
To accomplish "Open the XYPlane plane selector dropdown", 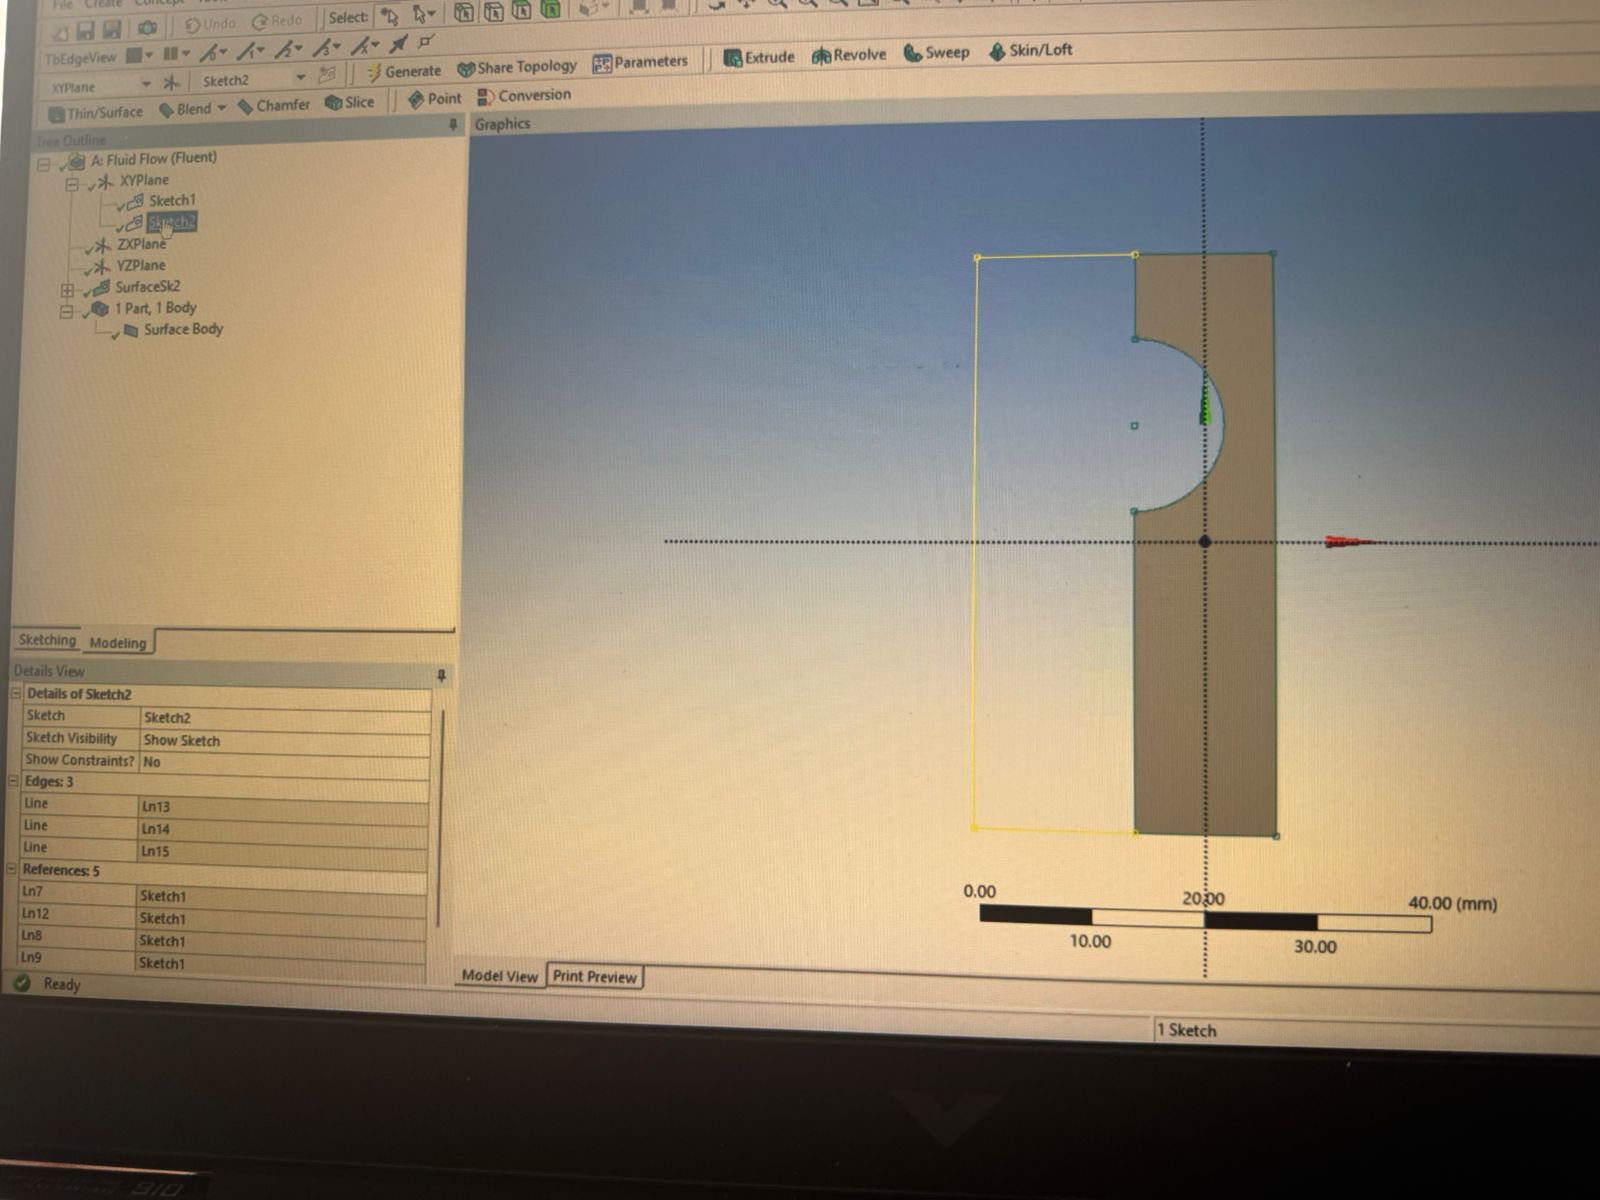I will [146, 84].
